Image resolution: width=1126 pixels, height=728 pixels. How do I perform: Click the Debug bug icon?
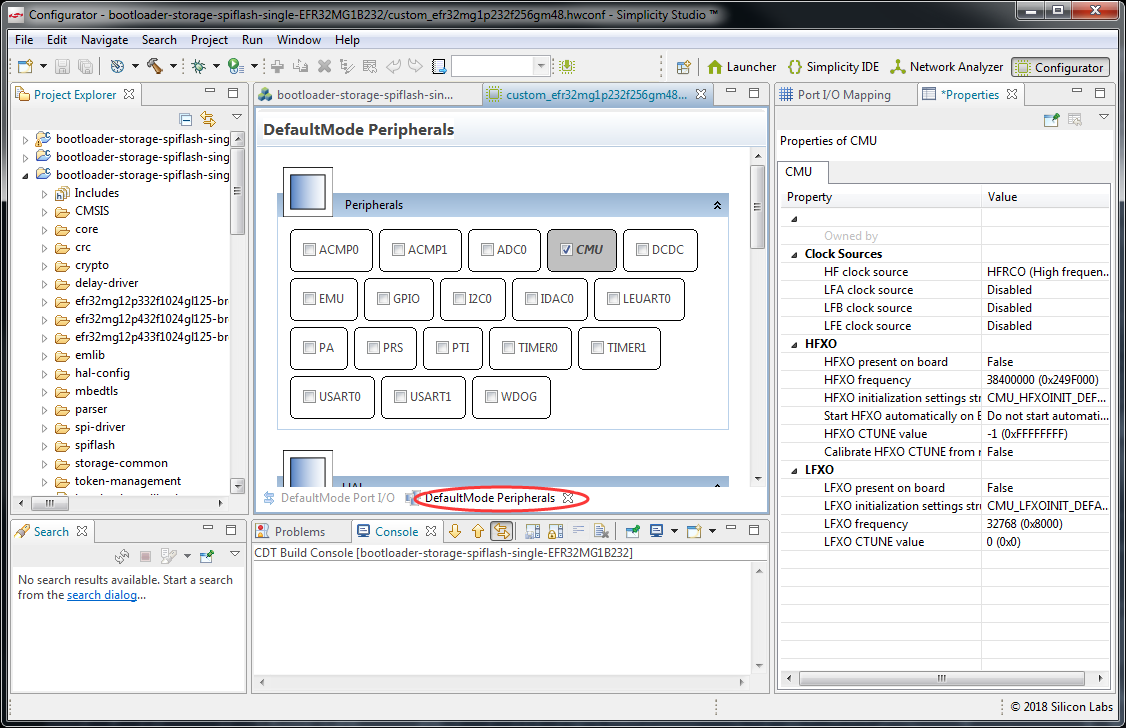(x=198, y=67)
